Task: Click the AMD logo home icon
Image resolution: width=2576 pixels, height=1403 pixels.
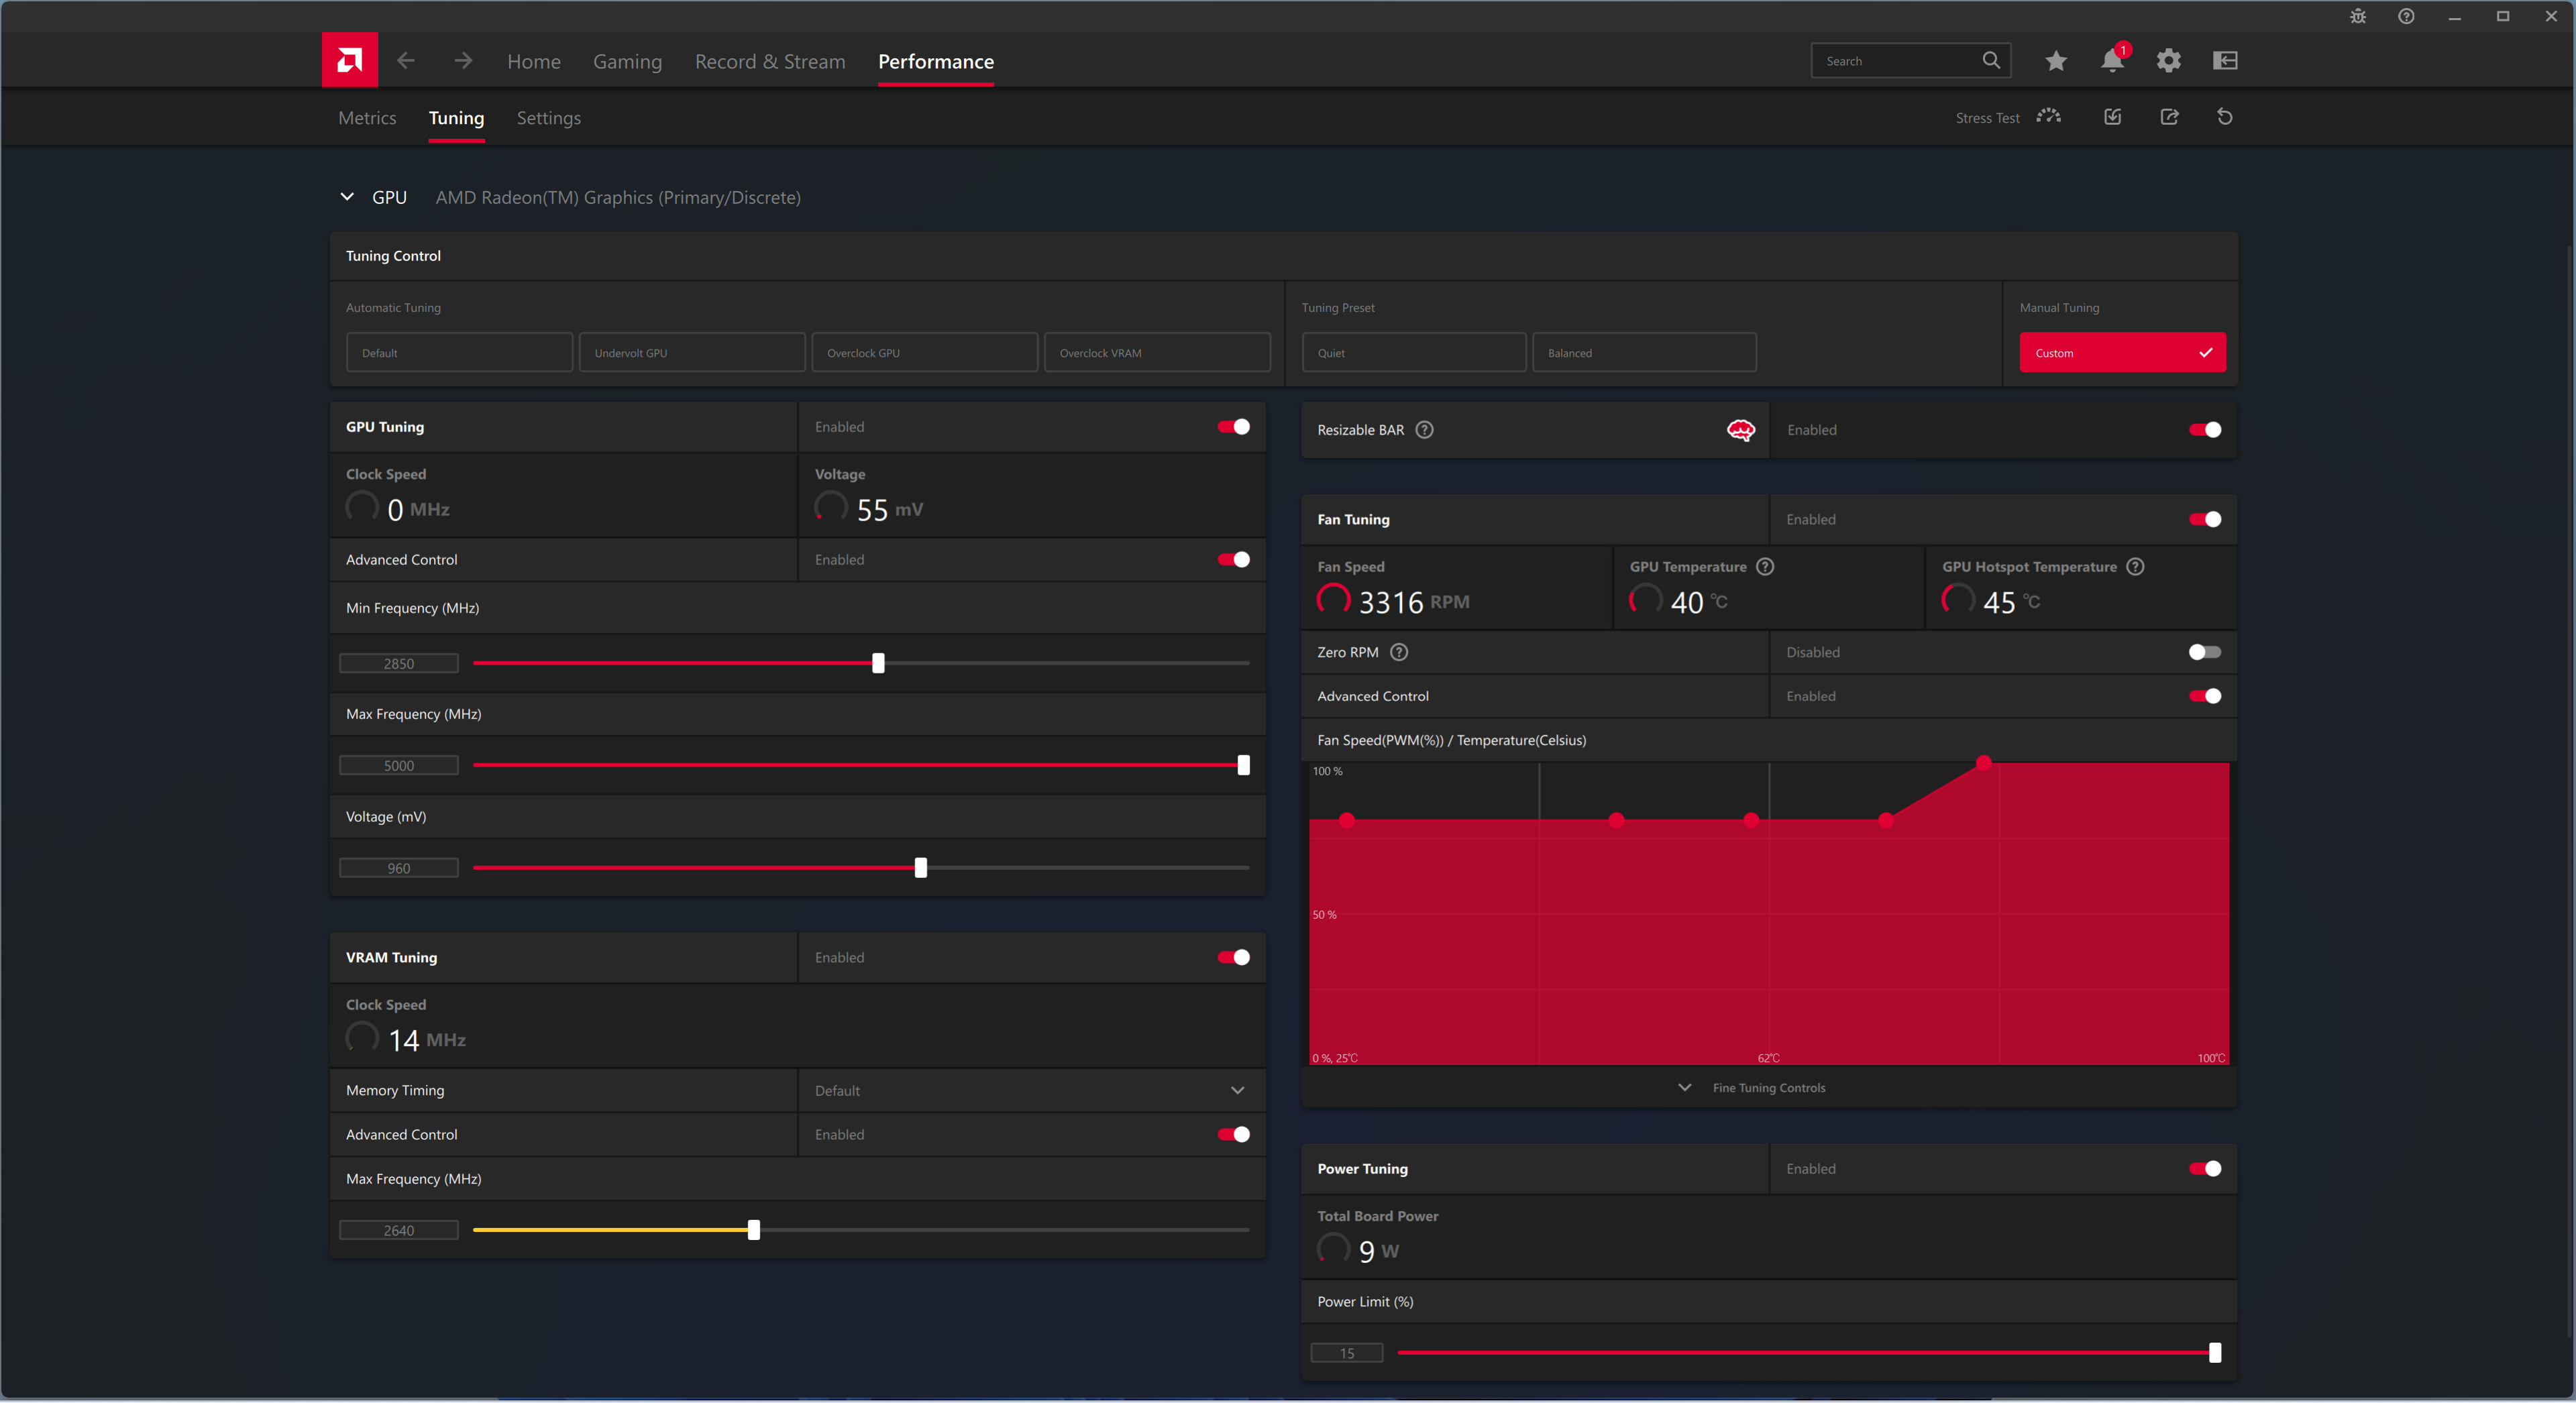Action: pos(349,60)
